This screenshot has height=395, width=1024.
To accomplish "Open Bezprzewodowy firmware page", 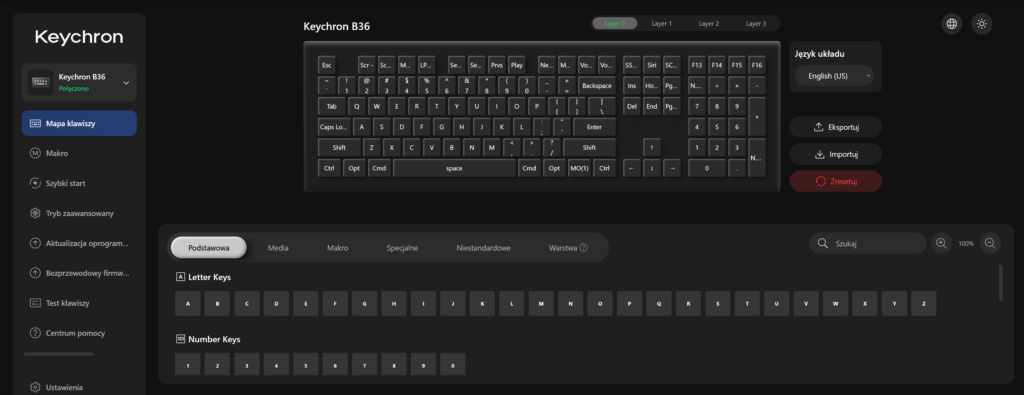I will [x=79, y=273].
